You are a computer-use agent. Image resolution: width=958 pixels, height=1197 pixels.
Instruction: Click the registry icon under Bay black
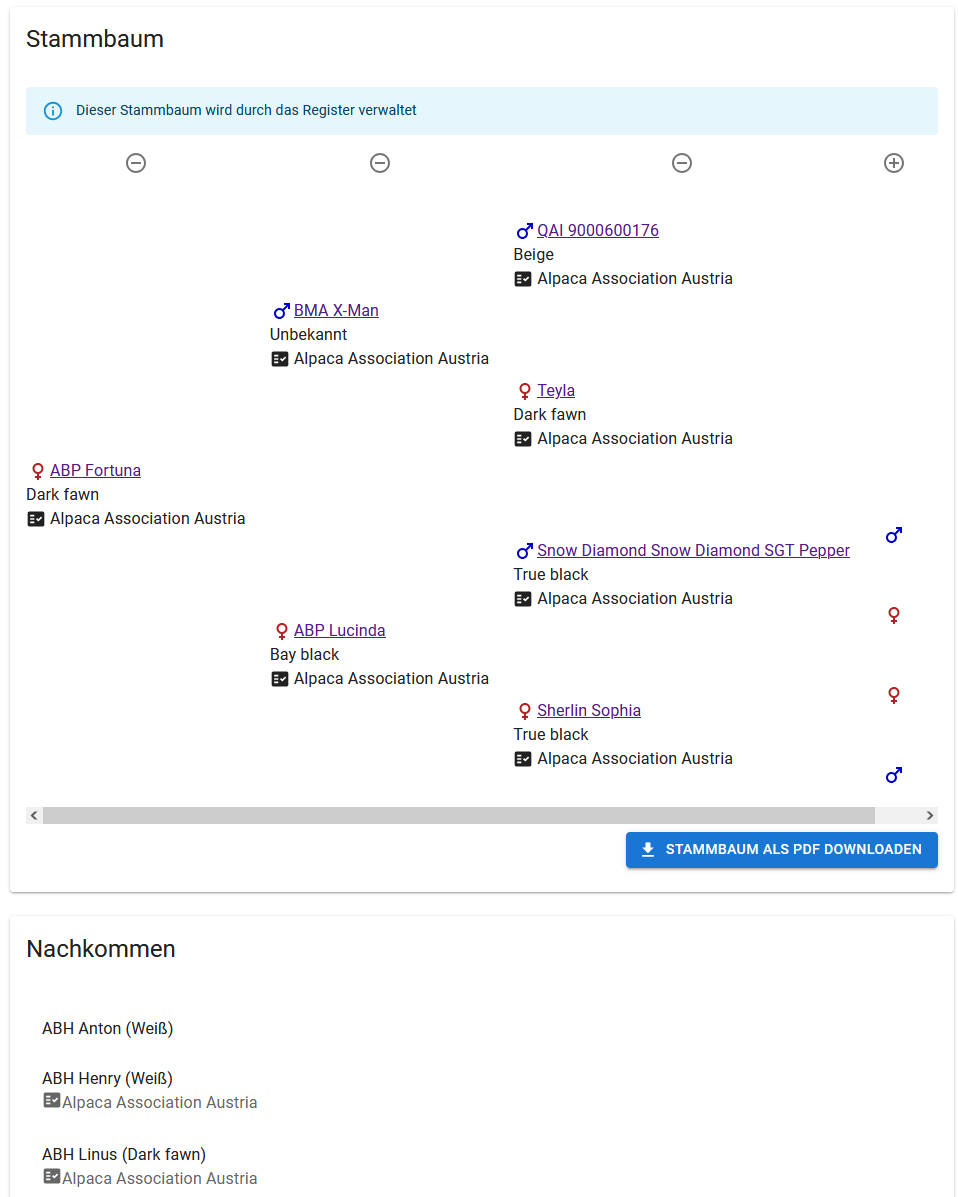coord(279,679)
